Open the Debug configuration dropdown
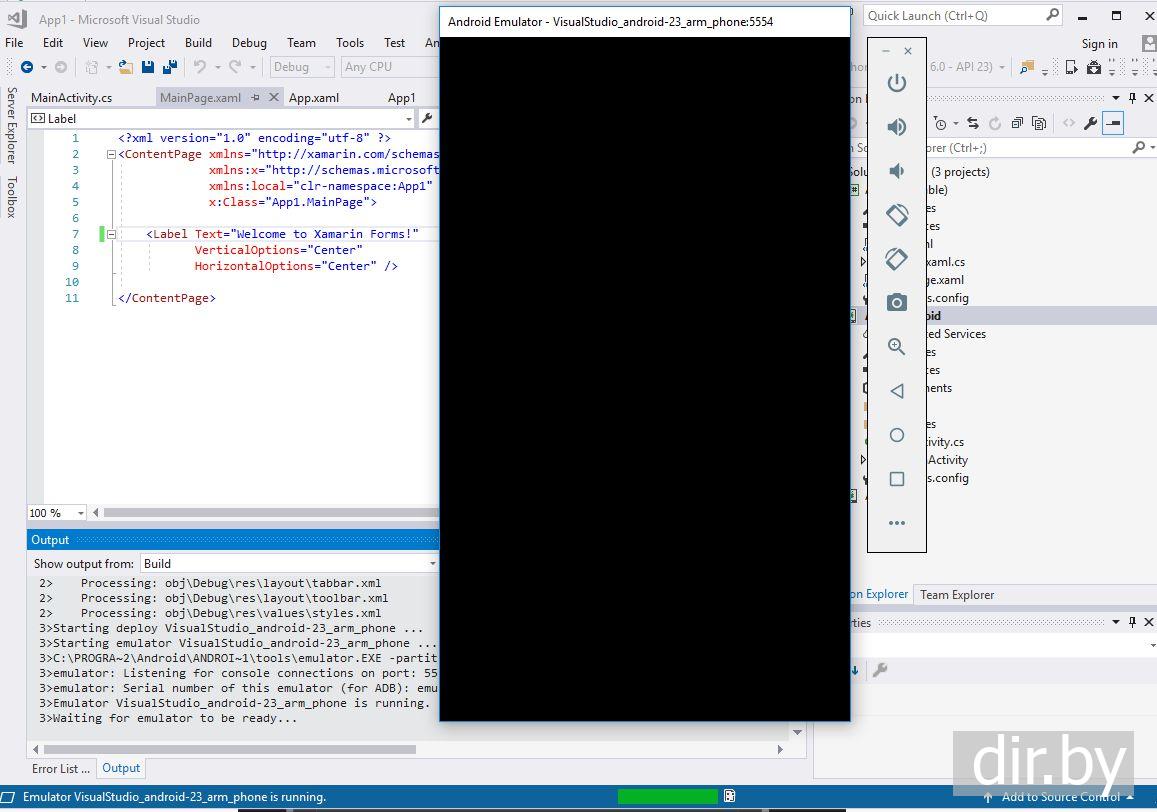This screenshot has height=812, width=1157. coord(301,67)
